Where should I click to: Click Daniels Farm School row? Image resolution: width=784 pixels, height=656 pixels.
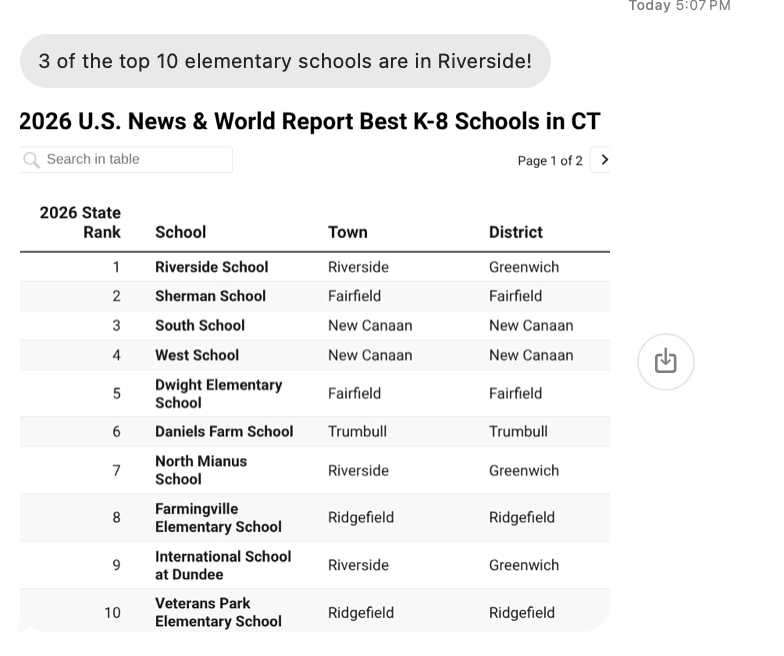click(x=315, y=432)
